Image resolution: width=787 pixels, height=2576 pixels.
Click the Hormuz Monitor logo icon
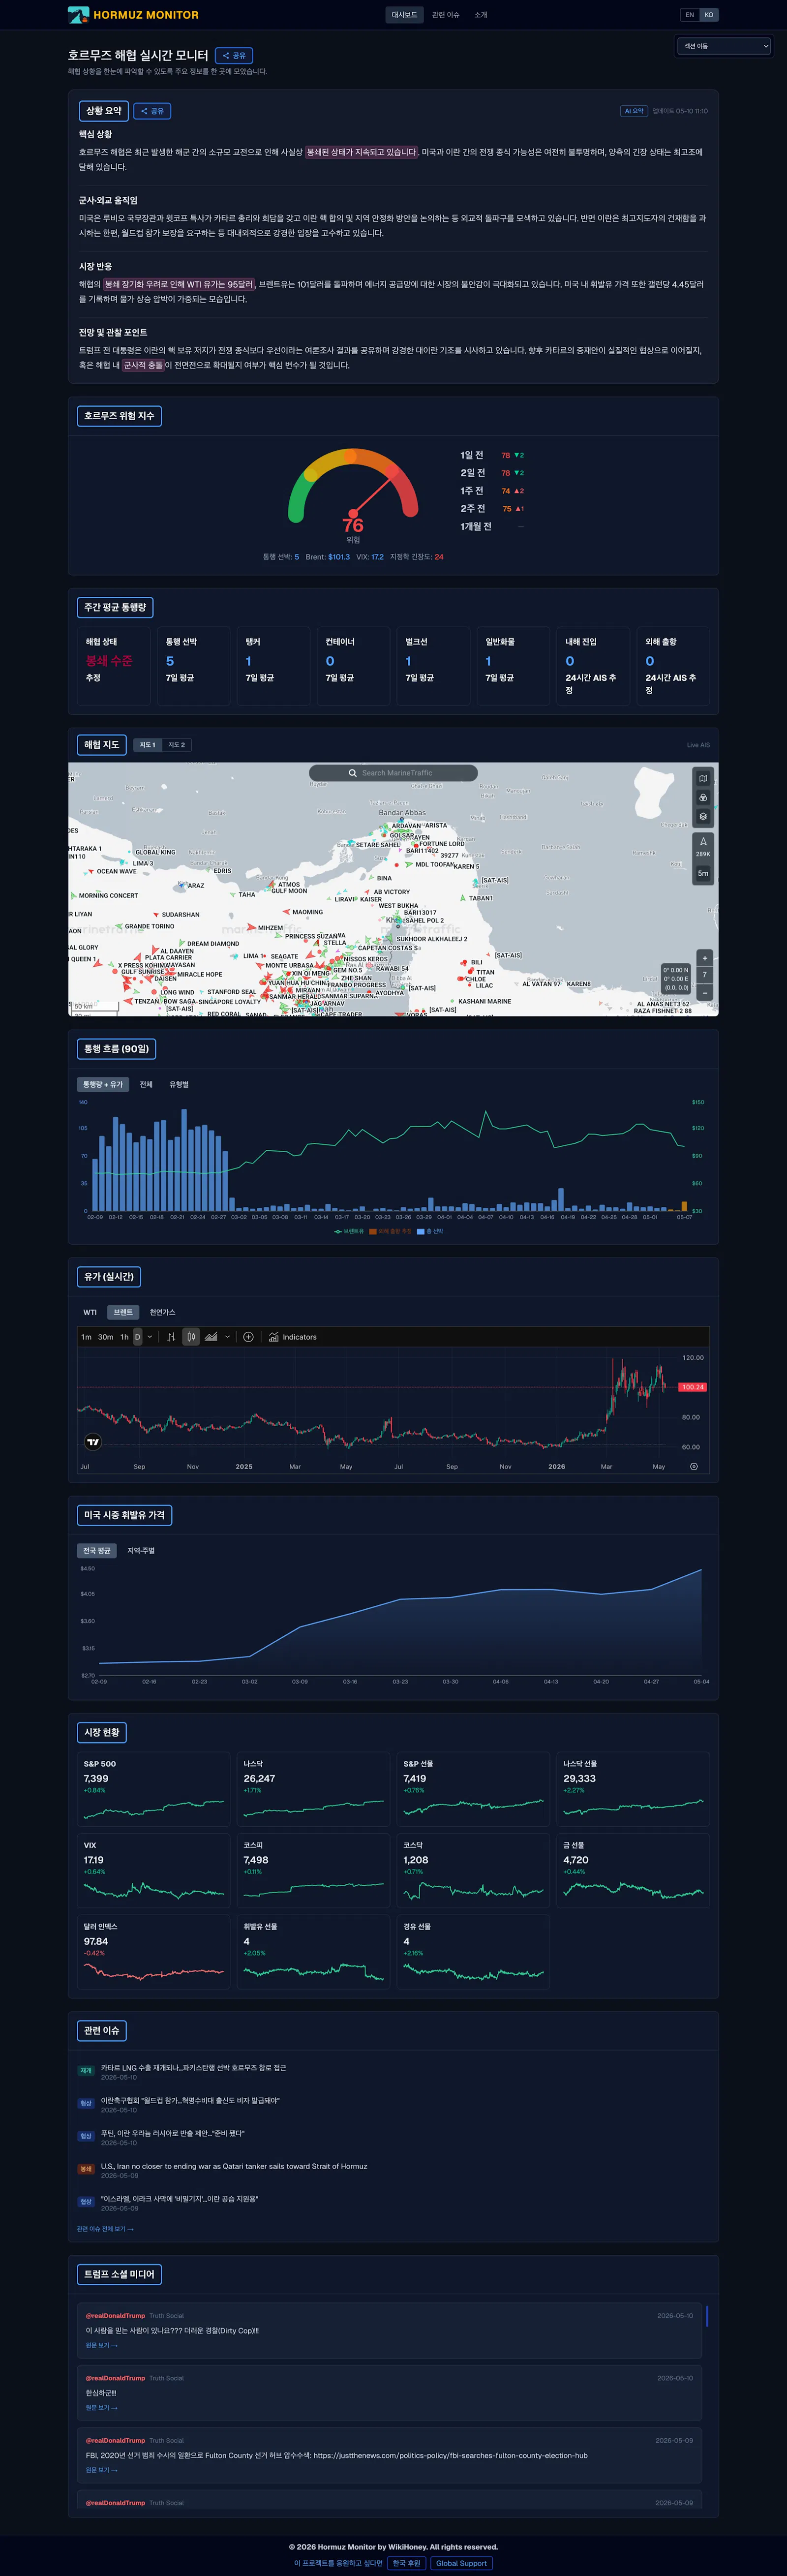(78, 15)
